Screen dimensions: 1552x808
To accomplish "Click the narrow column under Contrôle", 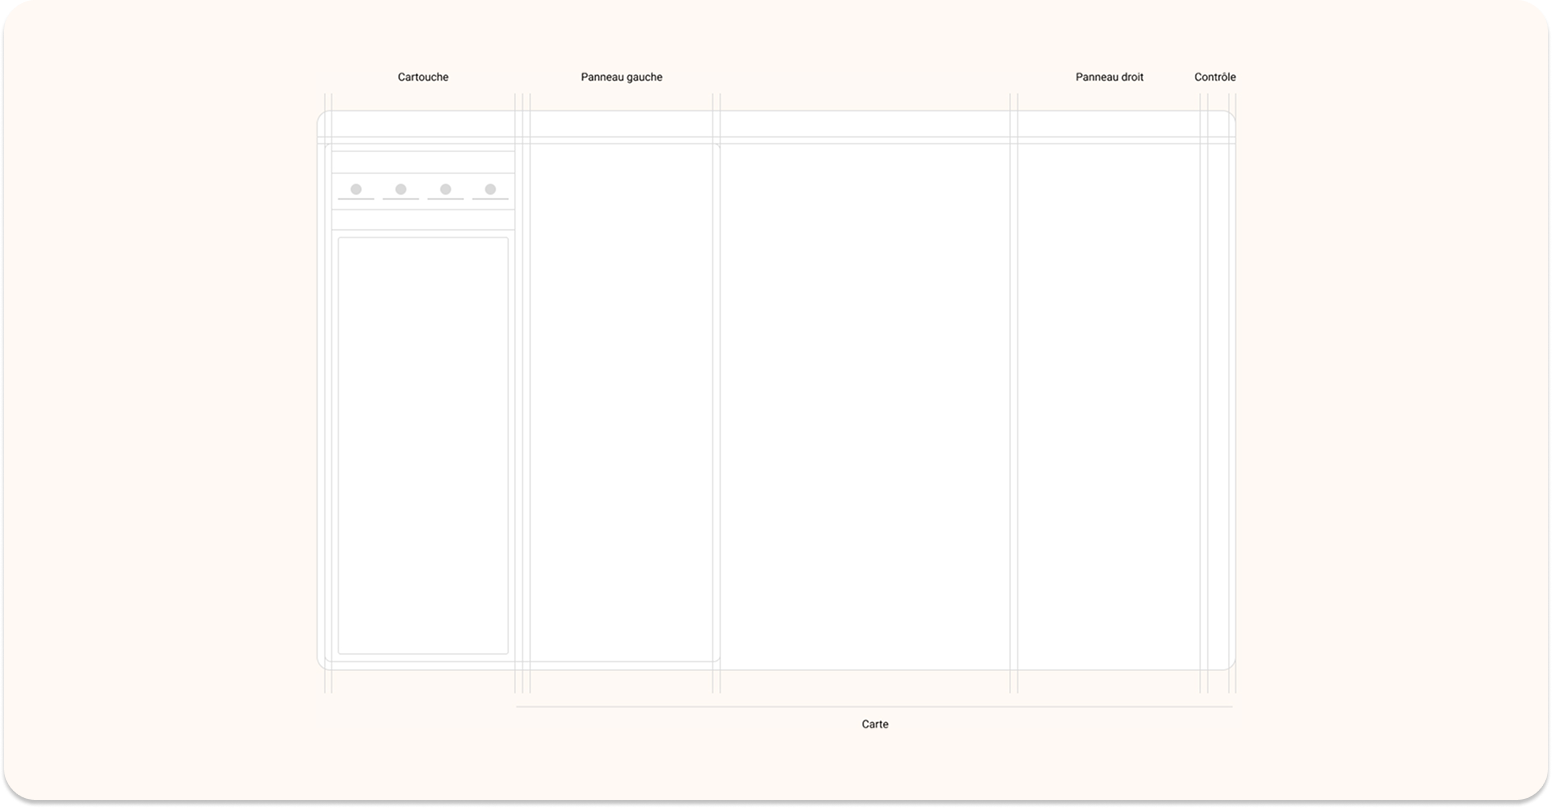I will 1218,400.
